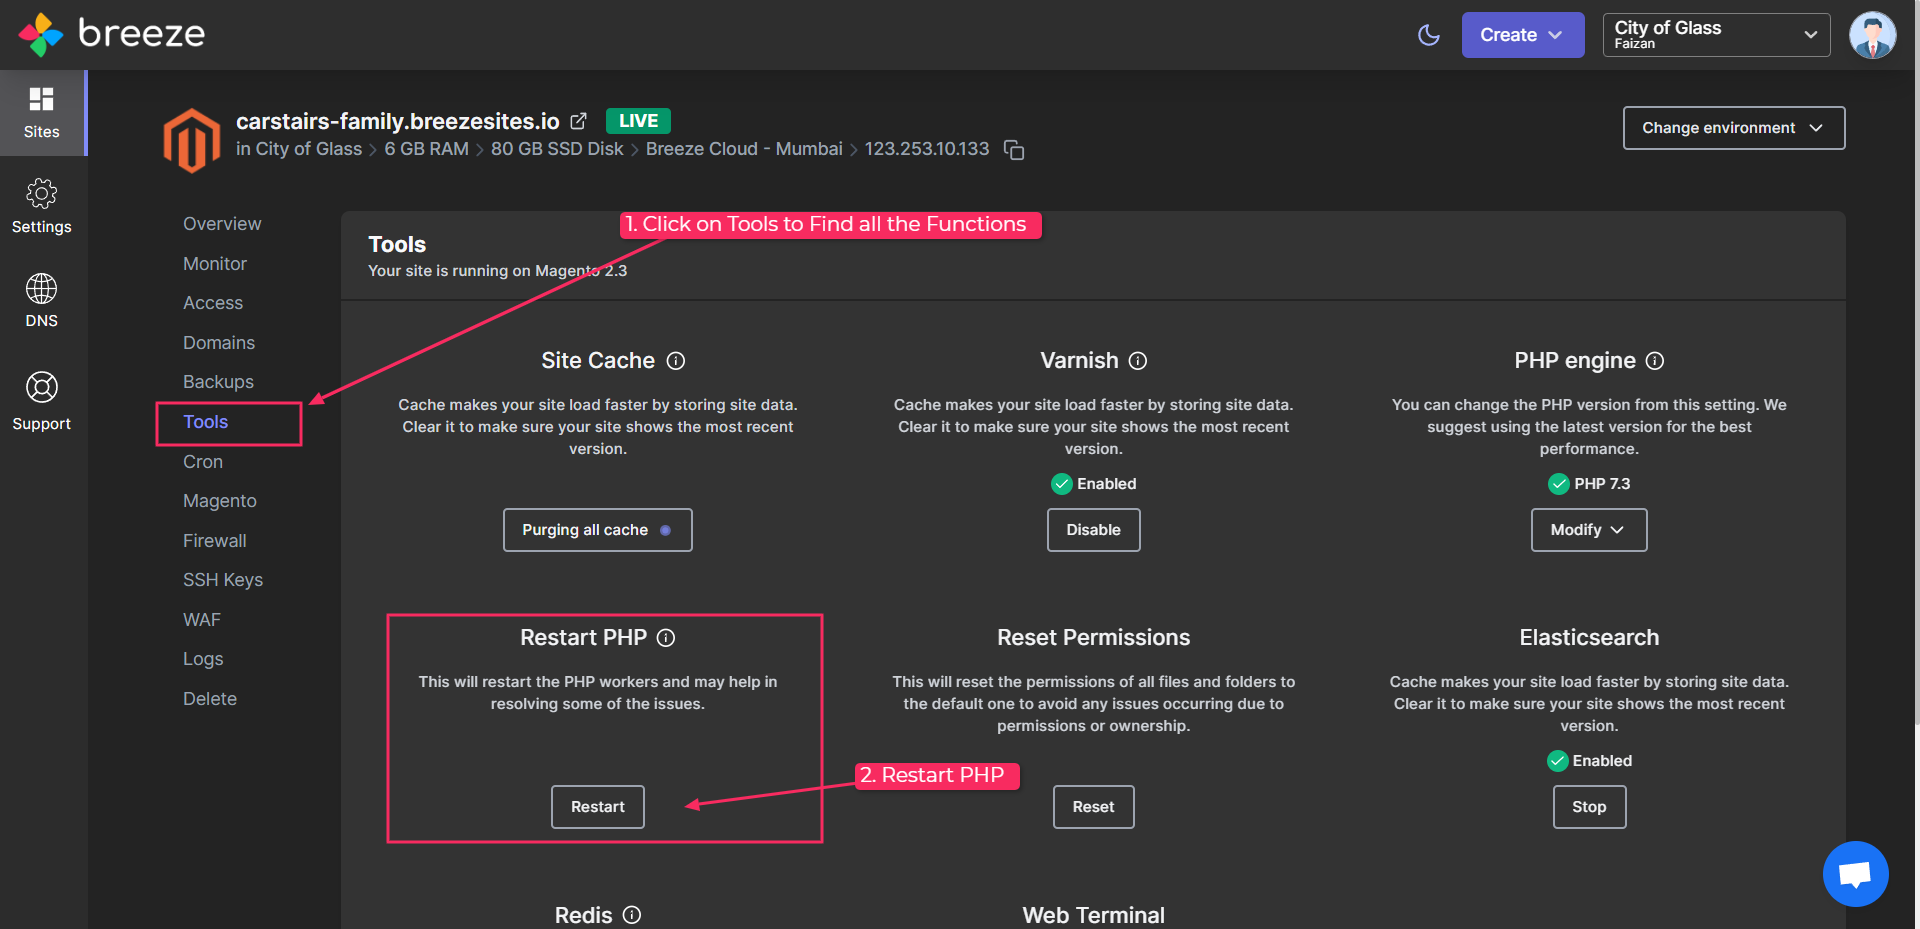Copy the IP address with copy icon

(1014, 150)
